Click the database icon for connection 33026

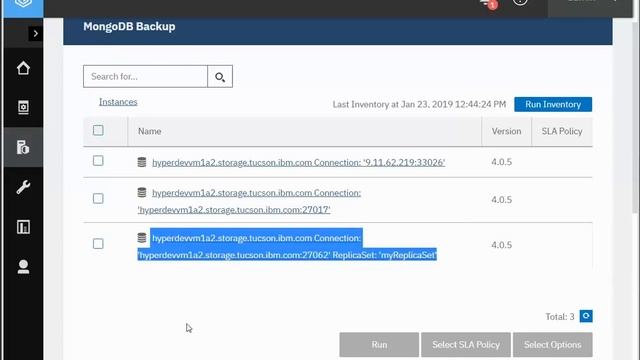[142, 162]
